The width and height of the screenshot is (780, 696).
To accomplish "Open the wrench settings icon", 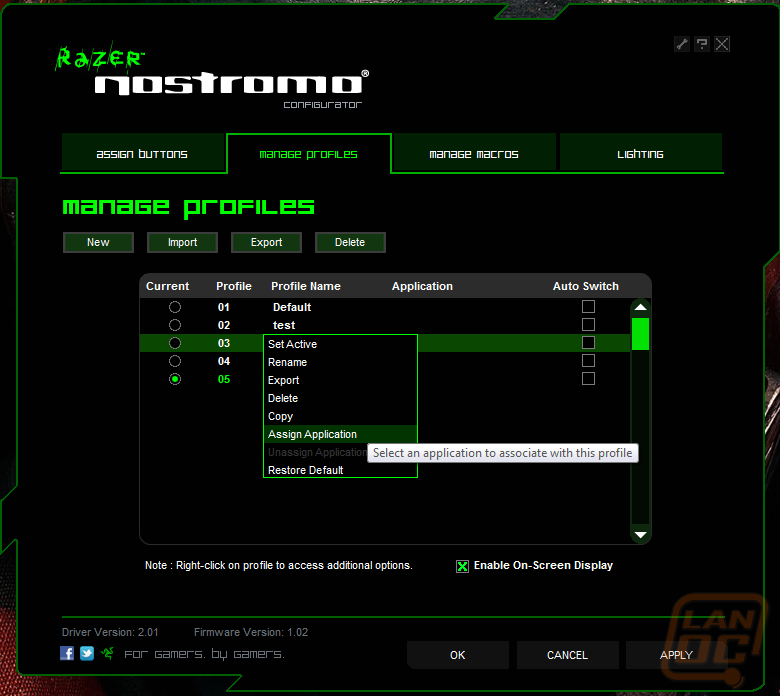I will (x=682, y=44).
